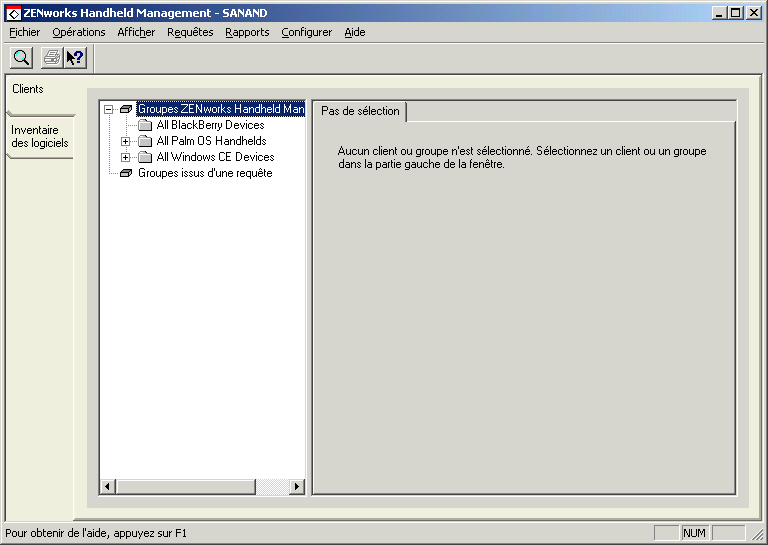Minimize the ZENworks Handheld Management window
768x545 pixels.
pos(719,13)
